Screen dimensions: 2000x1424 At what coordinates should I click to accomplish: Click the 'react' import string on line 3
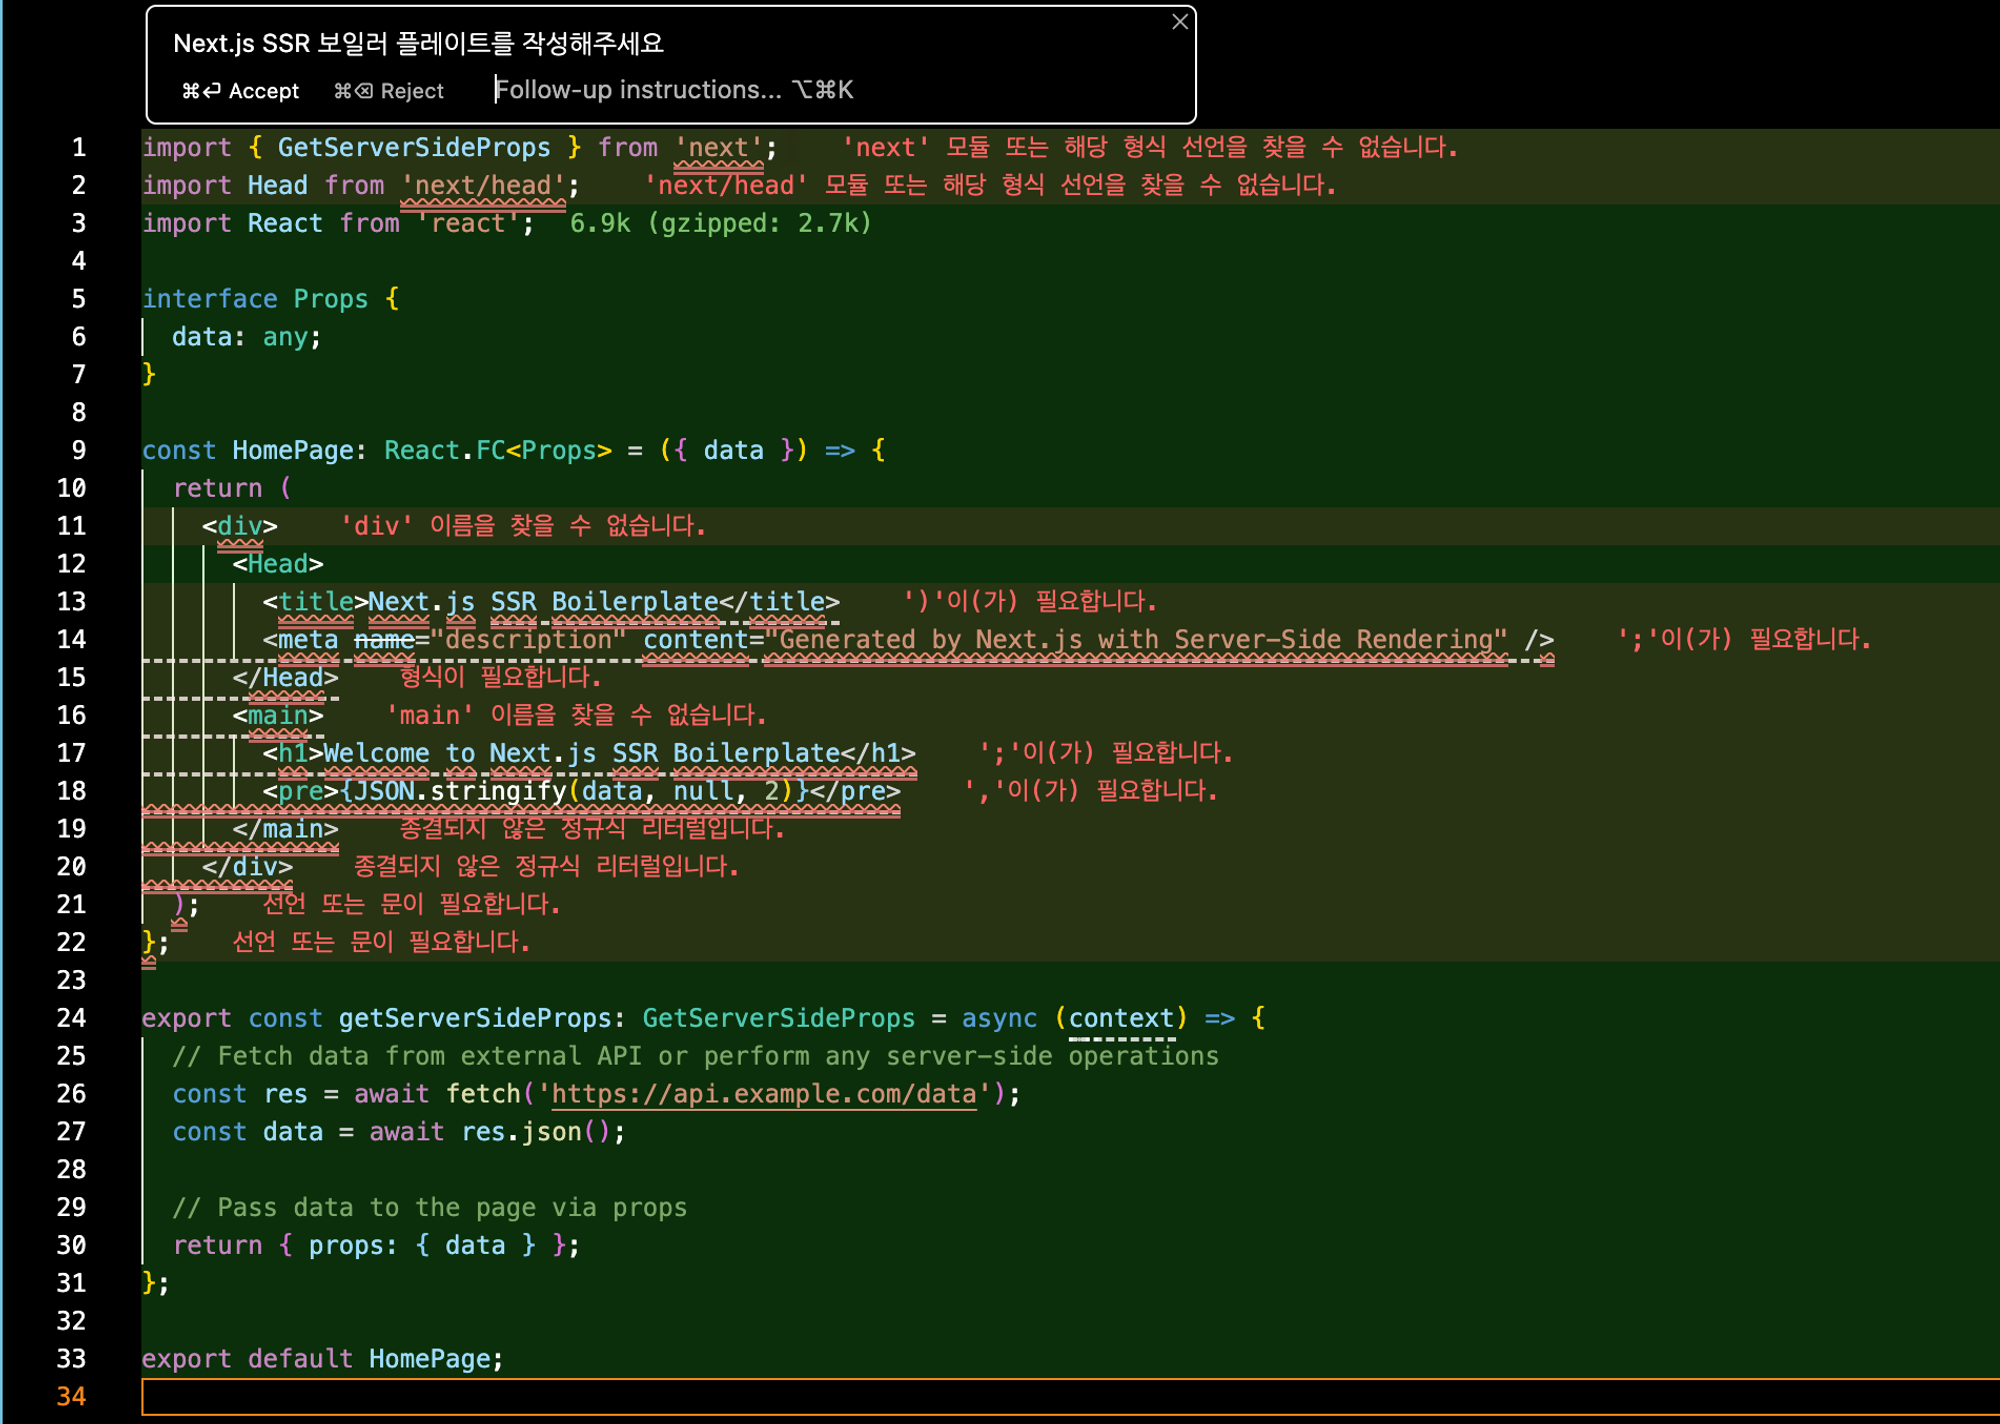pyautogui.click(x=467, y=223)
